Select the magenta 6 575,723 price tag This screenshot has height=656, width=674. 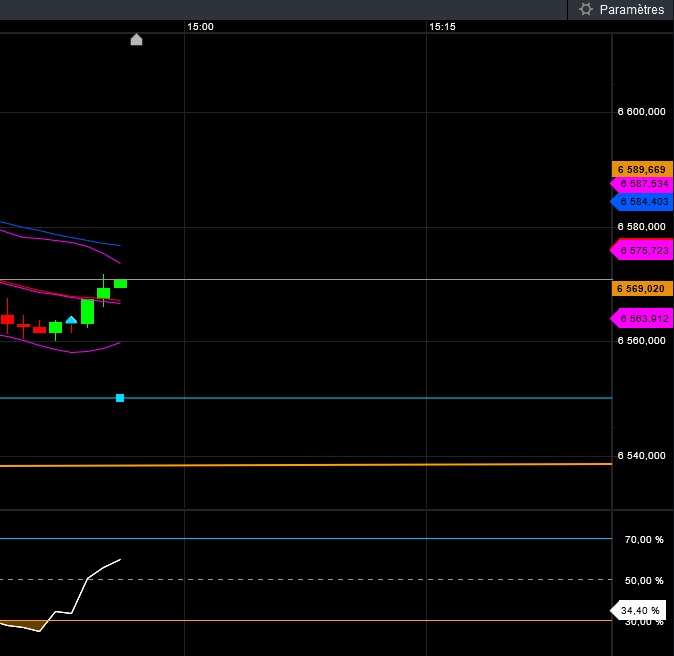click(x=642, y=250)
